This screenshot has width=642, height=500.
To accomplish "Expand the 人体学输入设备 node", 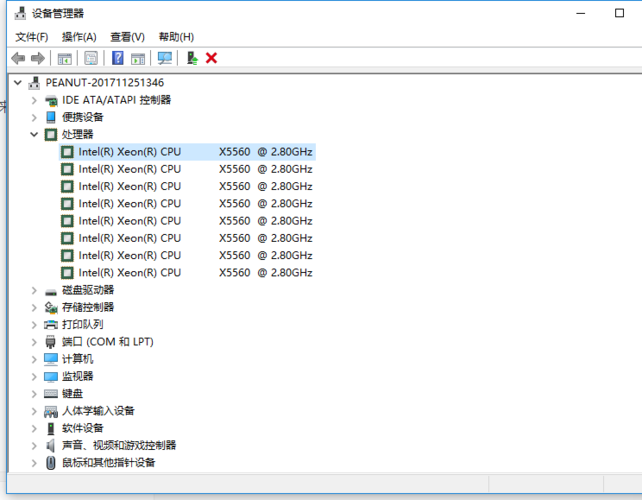I will pyautogui.click(x=34, y=412).
